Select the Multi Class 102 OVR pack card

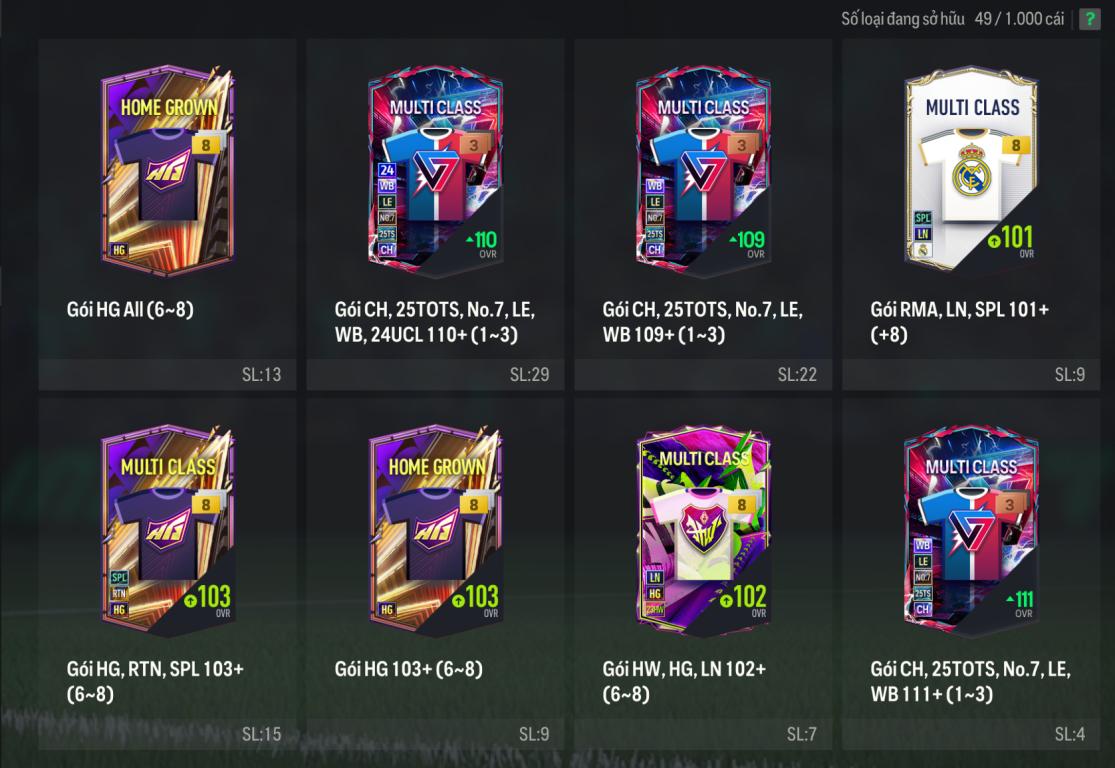703,530
